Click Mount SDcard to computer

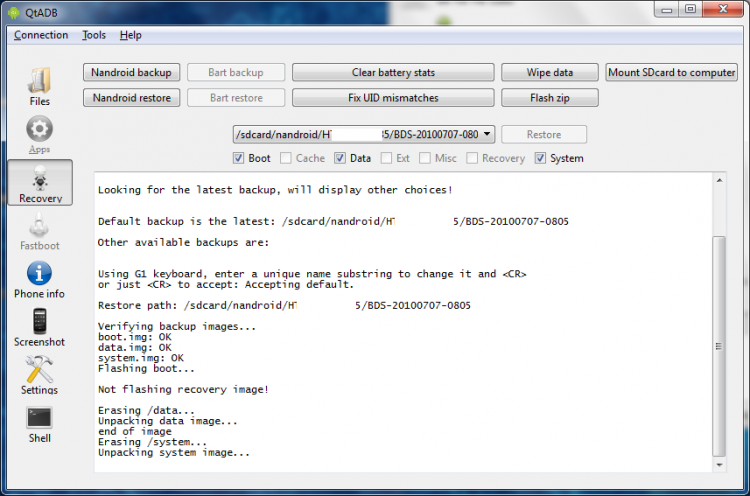[x=672, y=73]
